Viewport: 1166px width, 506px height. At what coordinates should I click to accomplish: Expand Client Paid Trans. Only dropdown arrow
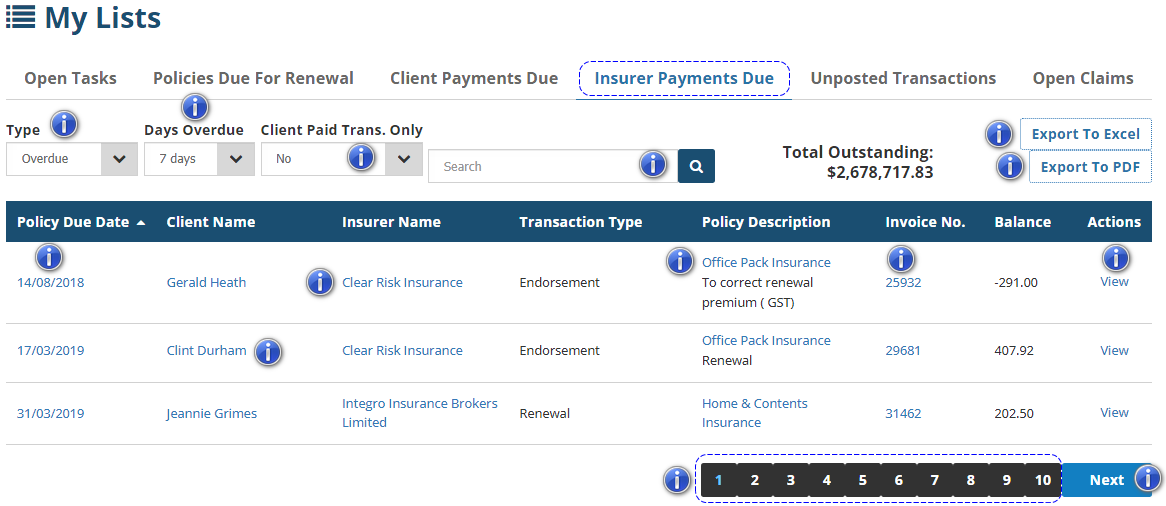click(404, 158)
